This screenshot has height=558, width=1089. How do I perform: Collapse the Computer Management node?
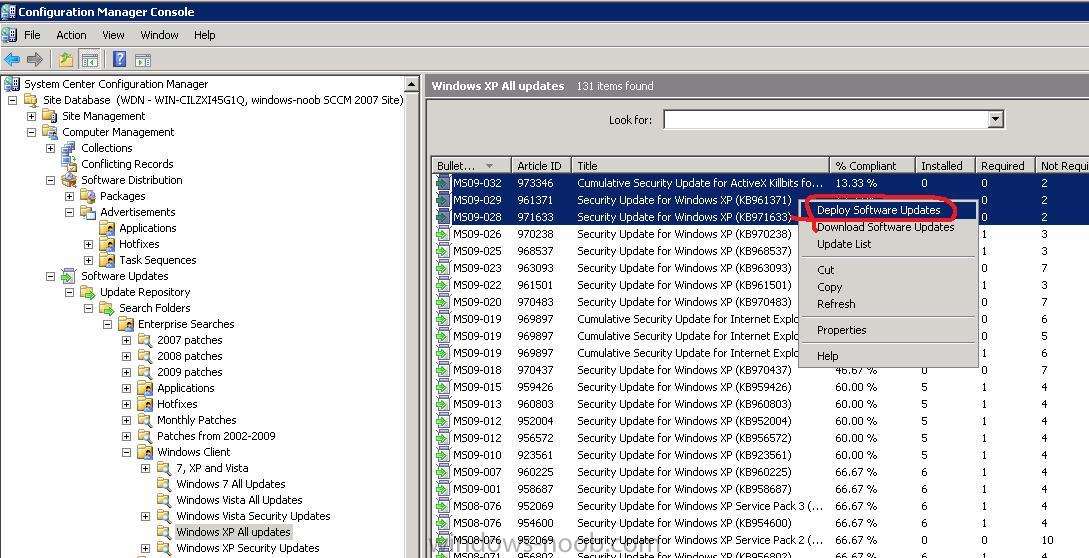click(x=31, y=132)
